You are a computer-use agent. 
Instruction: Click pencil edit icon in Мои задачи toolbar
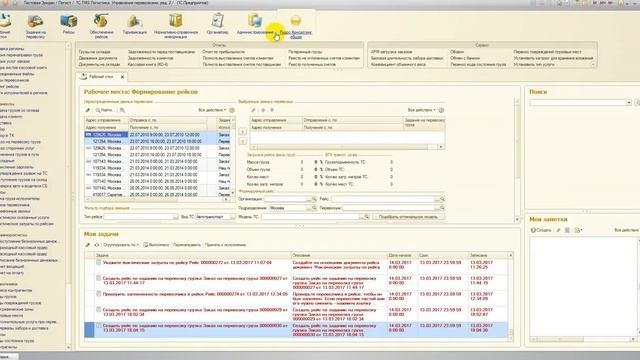[x=87, y=245]
